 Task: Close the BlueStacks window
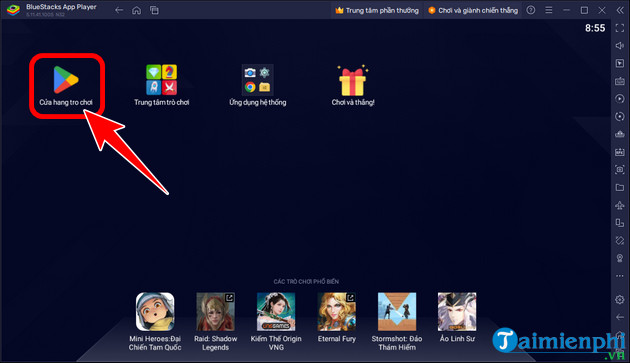pyautogui.click(x=602, y=10)
